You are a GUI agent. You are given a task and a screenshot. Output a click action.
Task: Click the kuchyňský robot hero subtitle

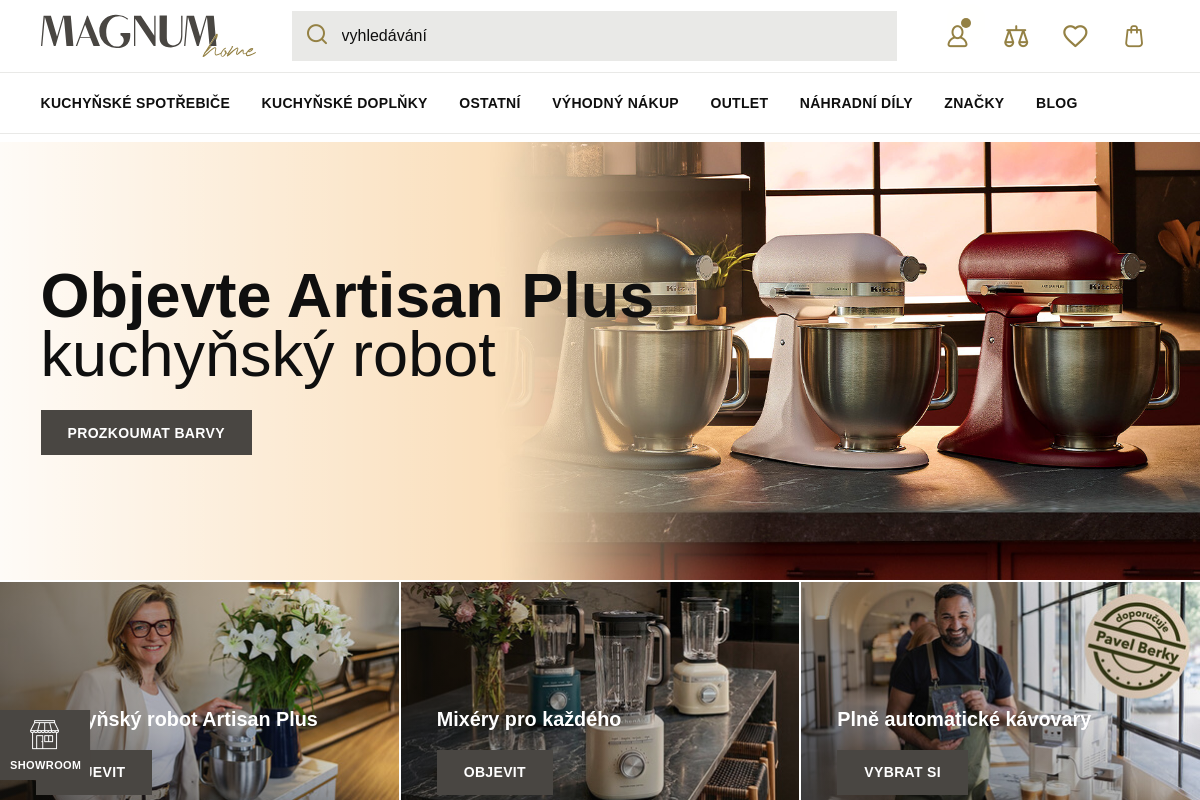coord(268,355)
